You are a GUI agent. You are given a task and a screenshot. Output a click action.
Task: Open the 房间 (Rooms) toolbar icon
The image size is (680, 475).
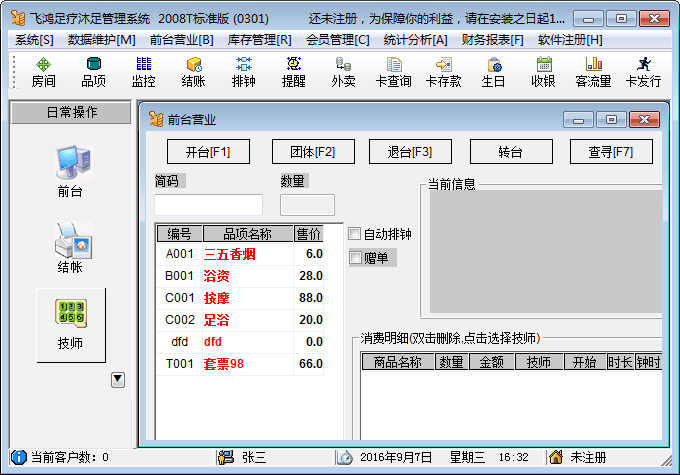coord(43,72)
